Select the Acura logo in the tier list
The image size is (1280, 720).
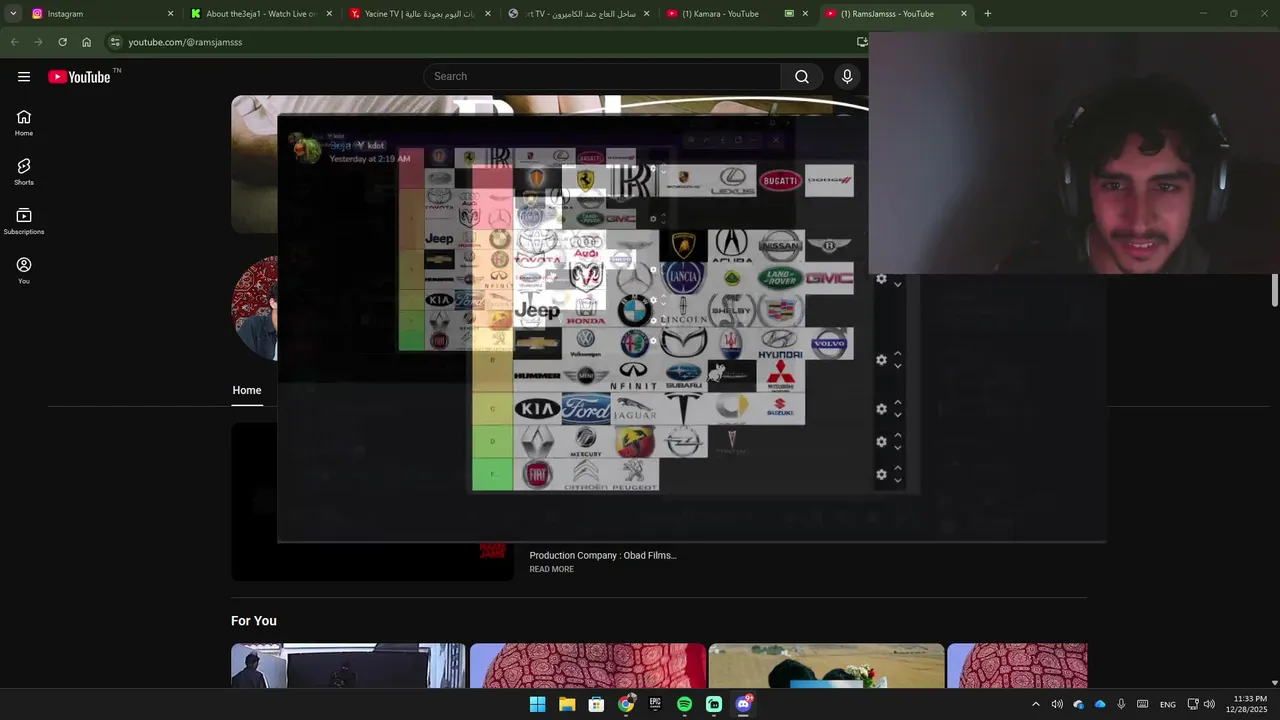[x=731, y=245]
